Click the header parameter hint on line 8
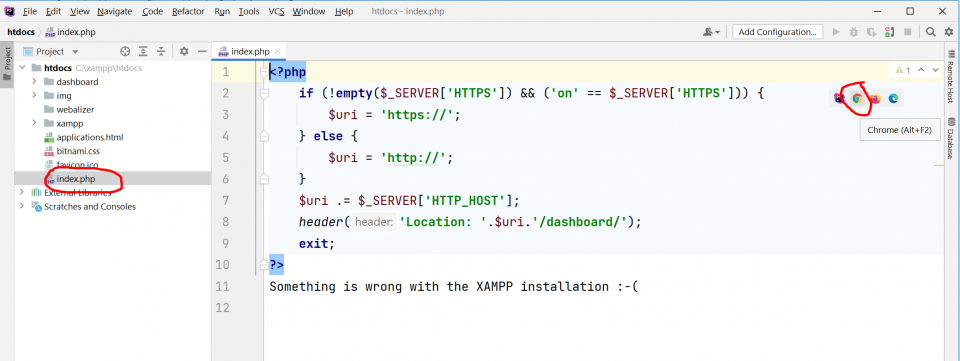960x361 pixels. coord(373,222)
